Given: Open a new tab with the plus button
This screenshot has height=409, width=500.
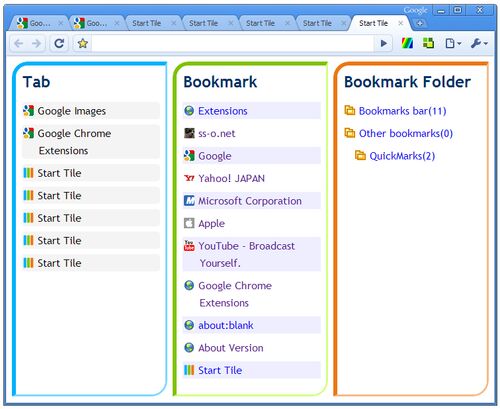Looking at the screenshot, I should tap(420, 23).
